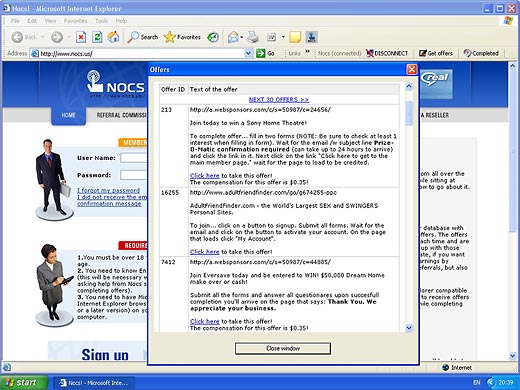Click the Completed toolbar button
The width and height of the screenshot is (520, 390).
pos(481,53)
